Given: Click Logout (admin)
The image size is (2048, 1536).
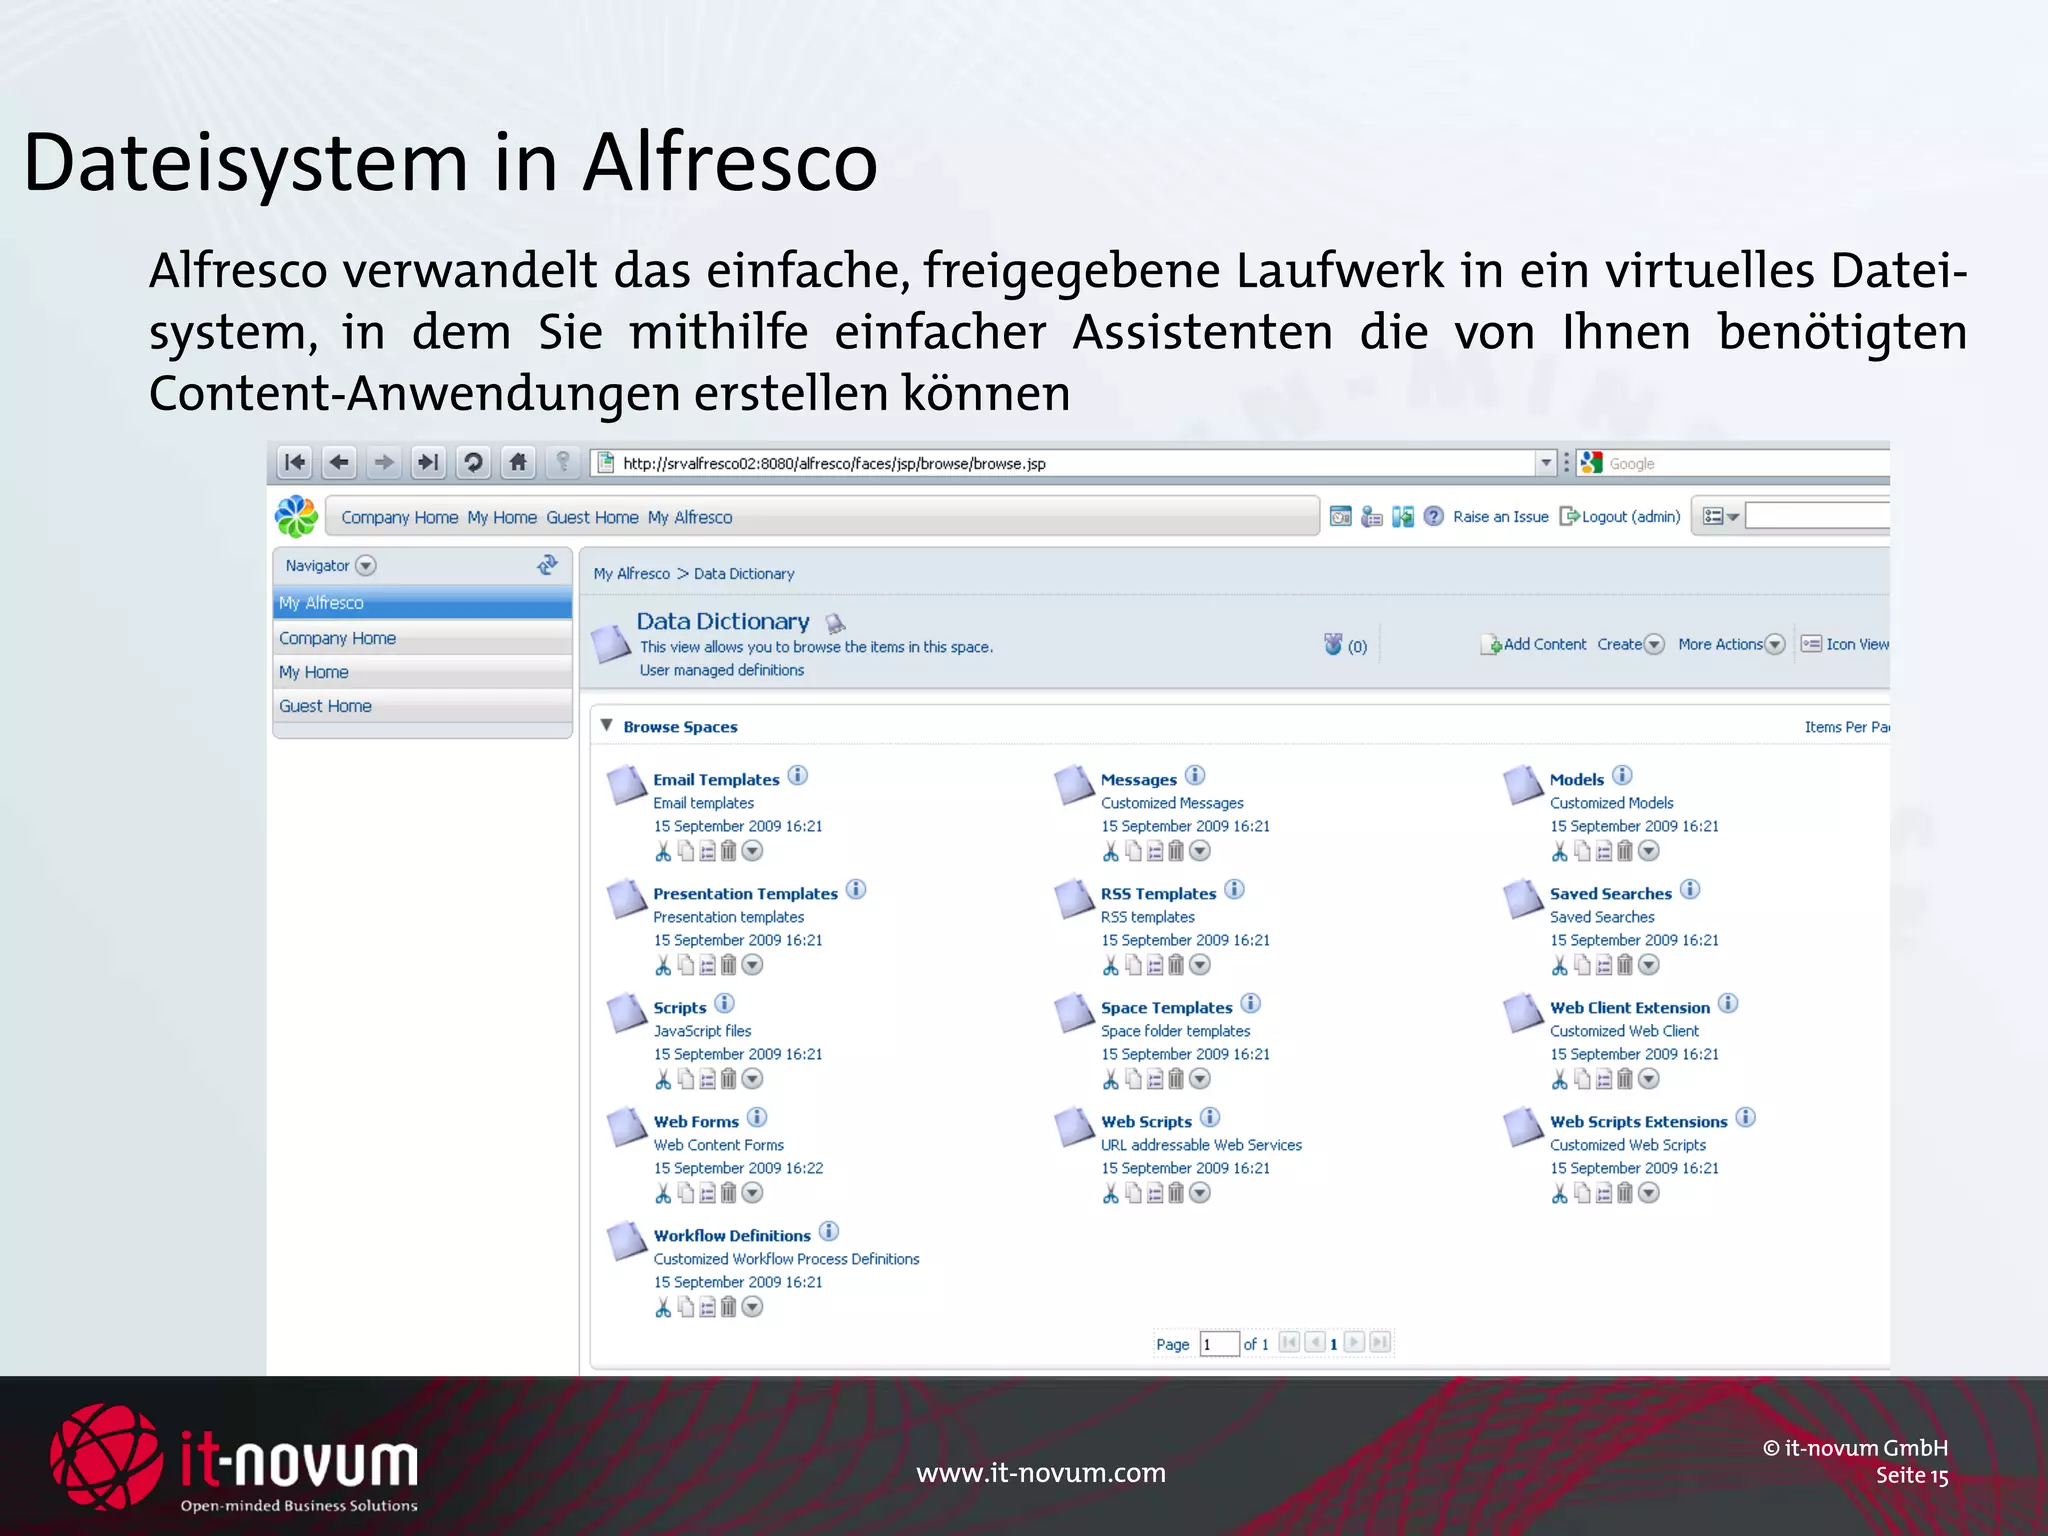Looking at the screenshot, I should [x=1620, y=516].
